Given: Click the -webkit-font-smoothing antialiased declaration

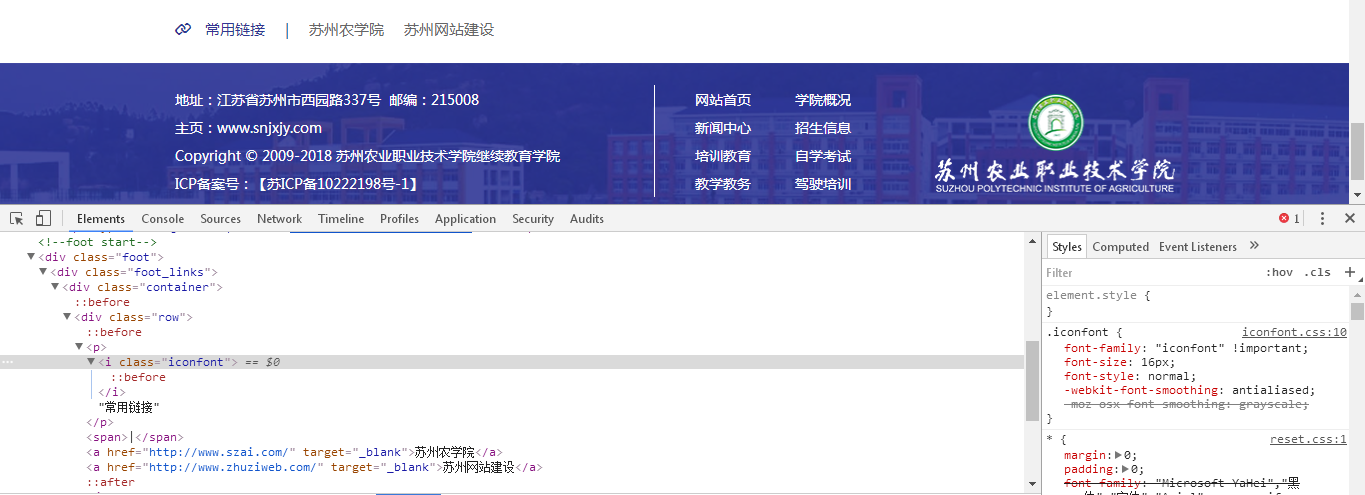Looking at the screenshot, I should 1190,390.
